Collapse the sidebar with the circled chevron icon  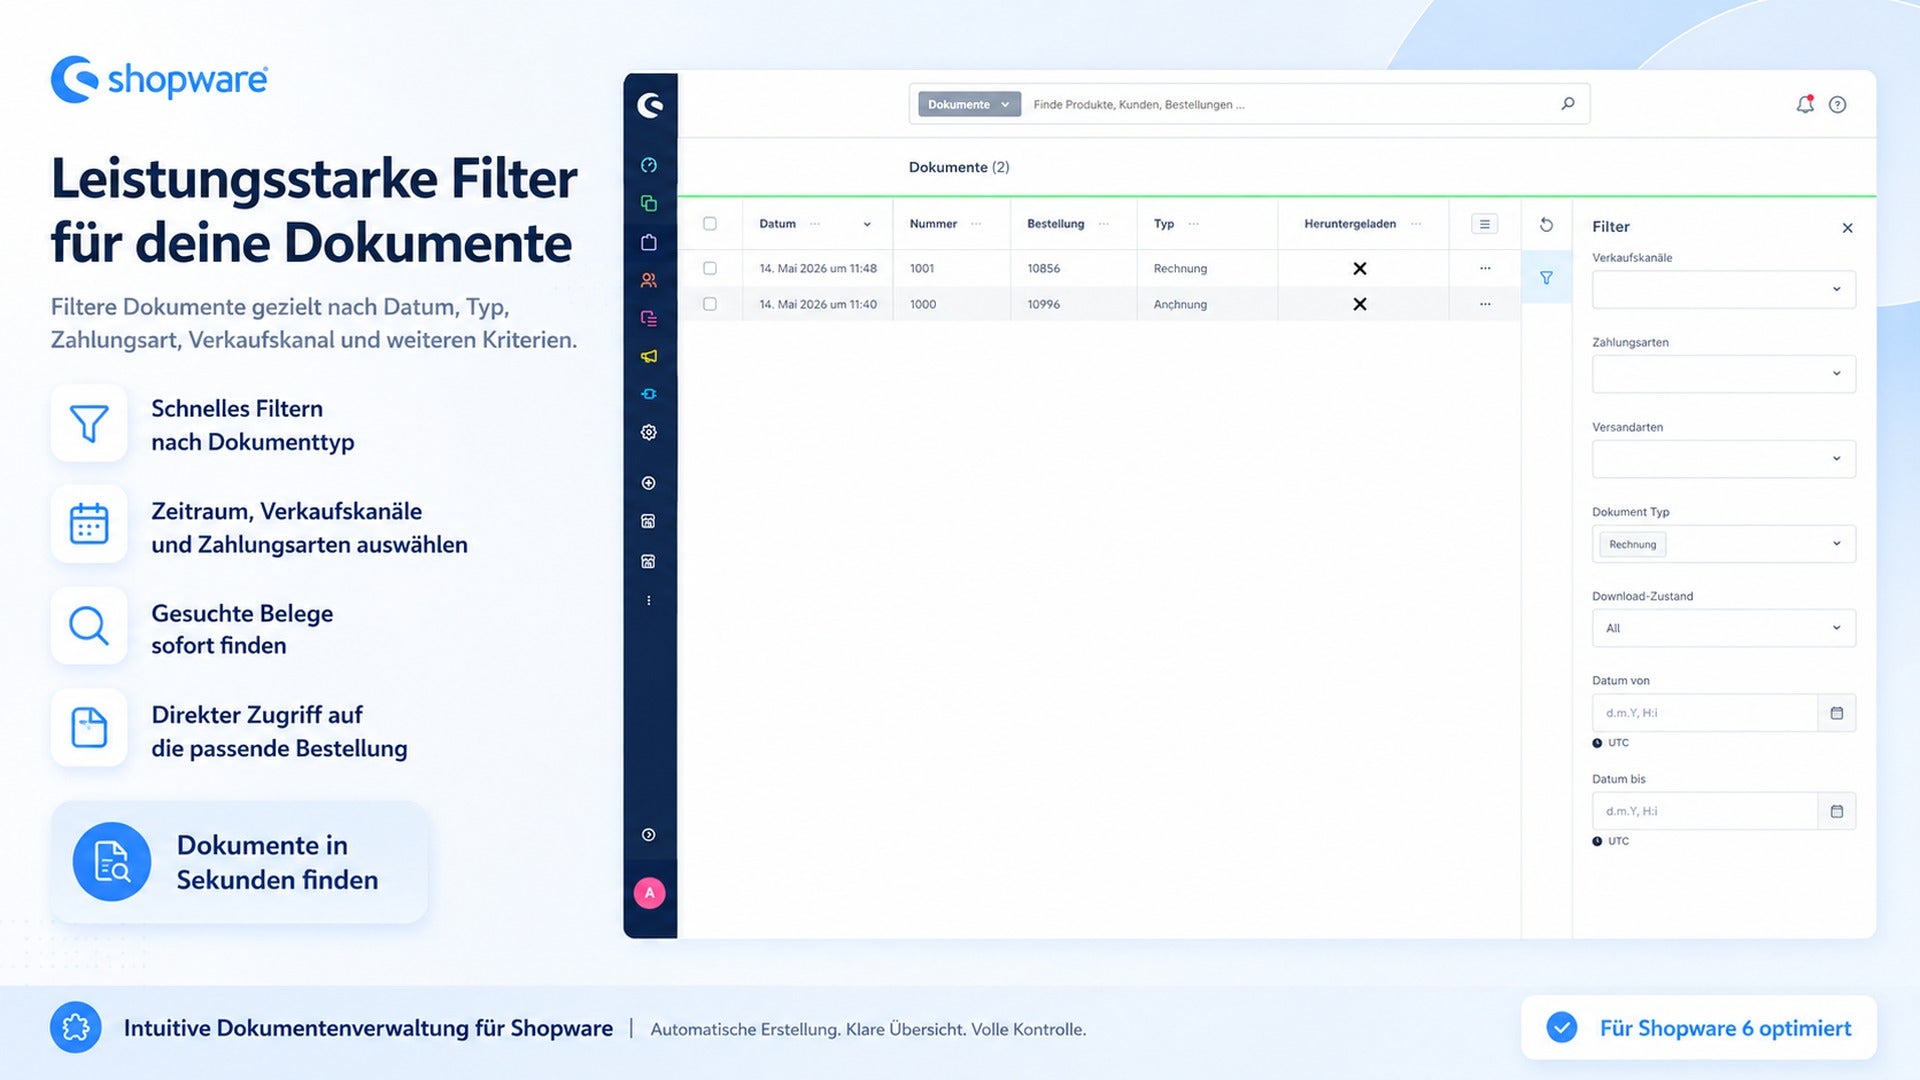click(649, 835)
